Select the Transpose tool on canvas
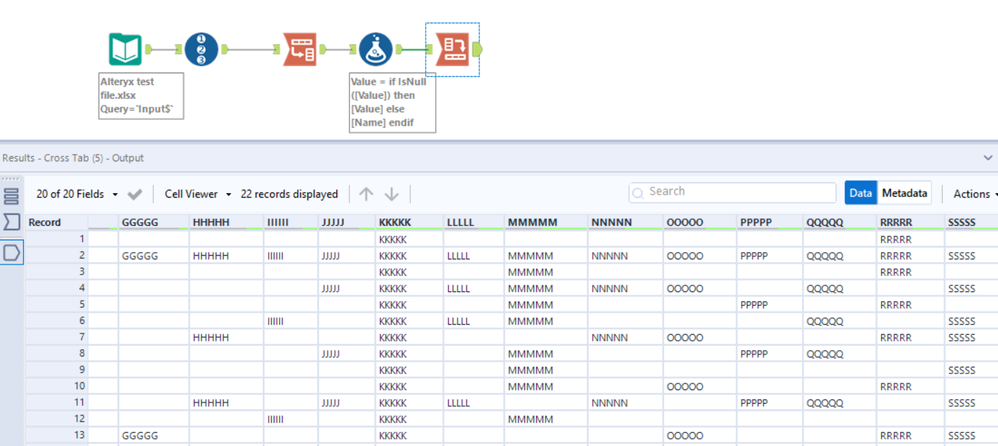Image resolution: width=998 pixels, height=446 pixels. pos(299,50)
